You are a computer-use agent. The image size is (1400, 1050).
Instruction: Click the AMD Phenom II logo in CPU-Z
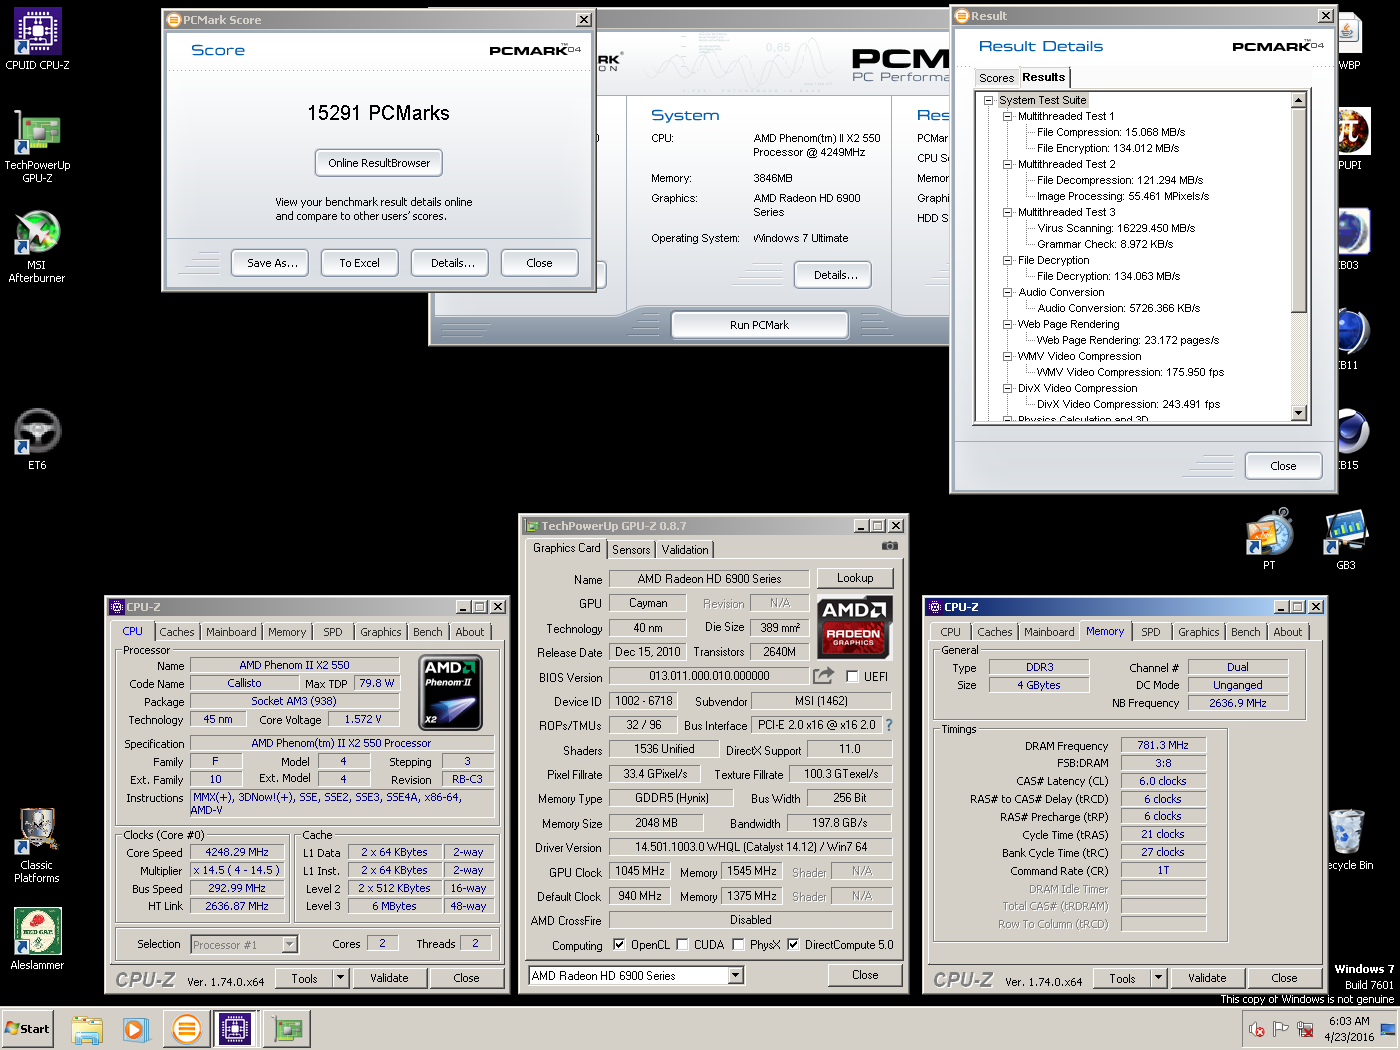[x=451, y=692]
